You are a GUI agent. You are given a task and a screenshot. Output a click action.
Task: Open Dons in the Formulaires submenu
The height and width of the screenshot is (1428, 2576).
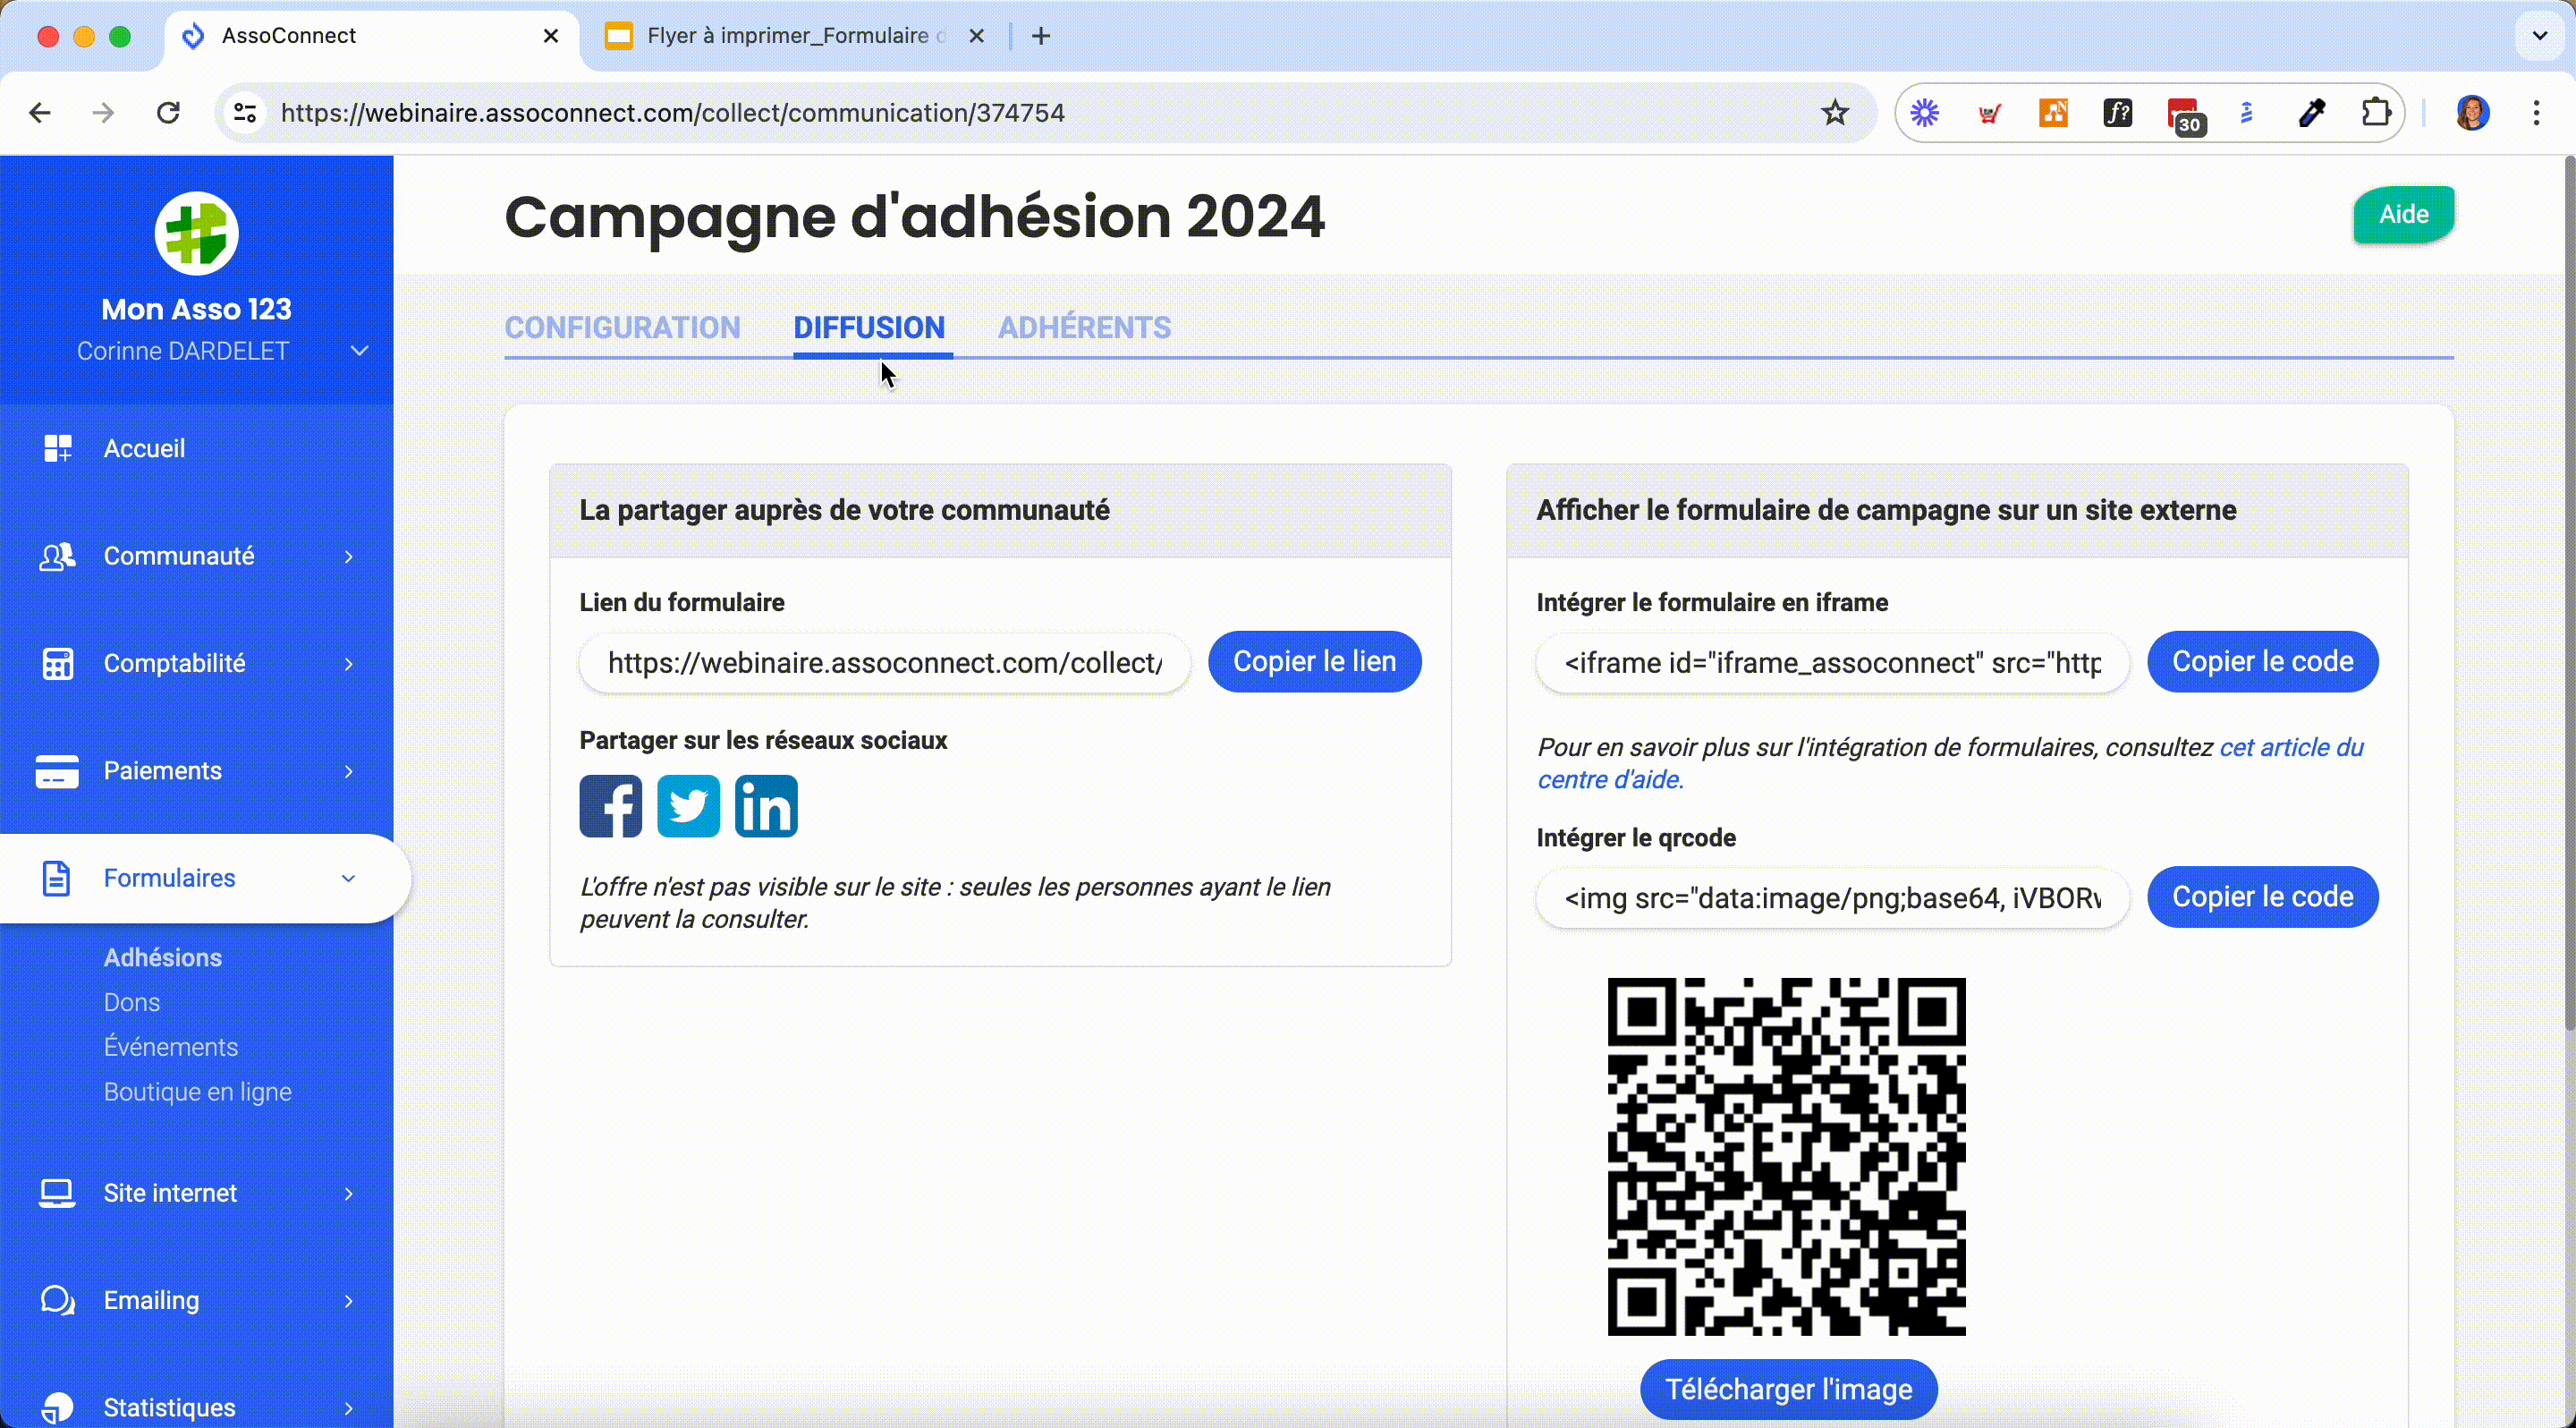pyautogui.click(x=132, y=1002)
